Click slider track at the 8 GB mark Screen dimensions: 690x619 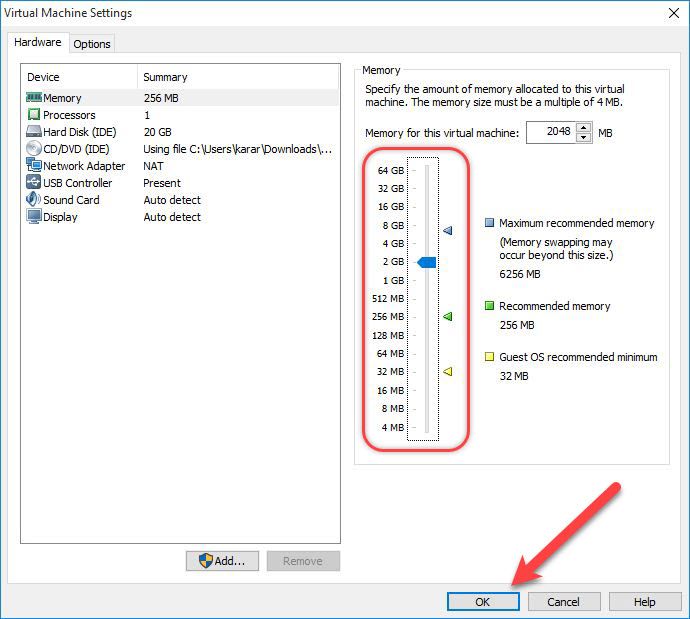(x=427, y=225)
